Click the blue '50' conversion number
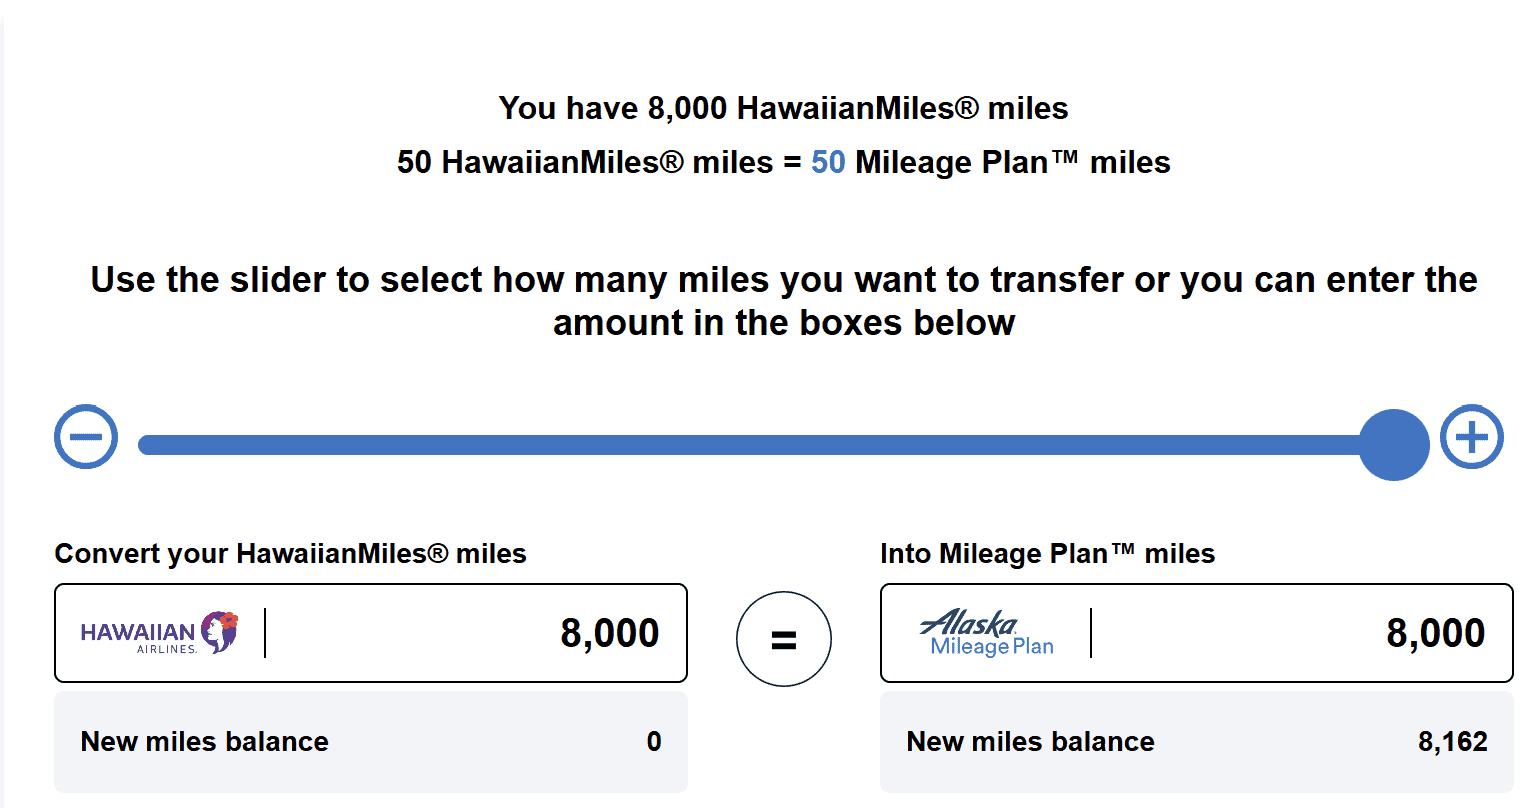Image resolution: width=1524 pixels, height=808 pixels. [828, 162]
